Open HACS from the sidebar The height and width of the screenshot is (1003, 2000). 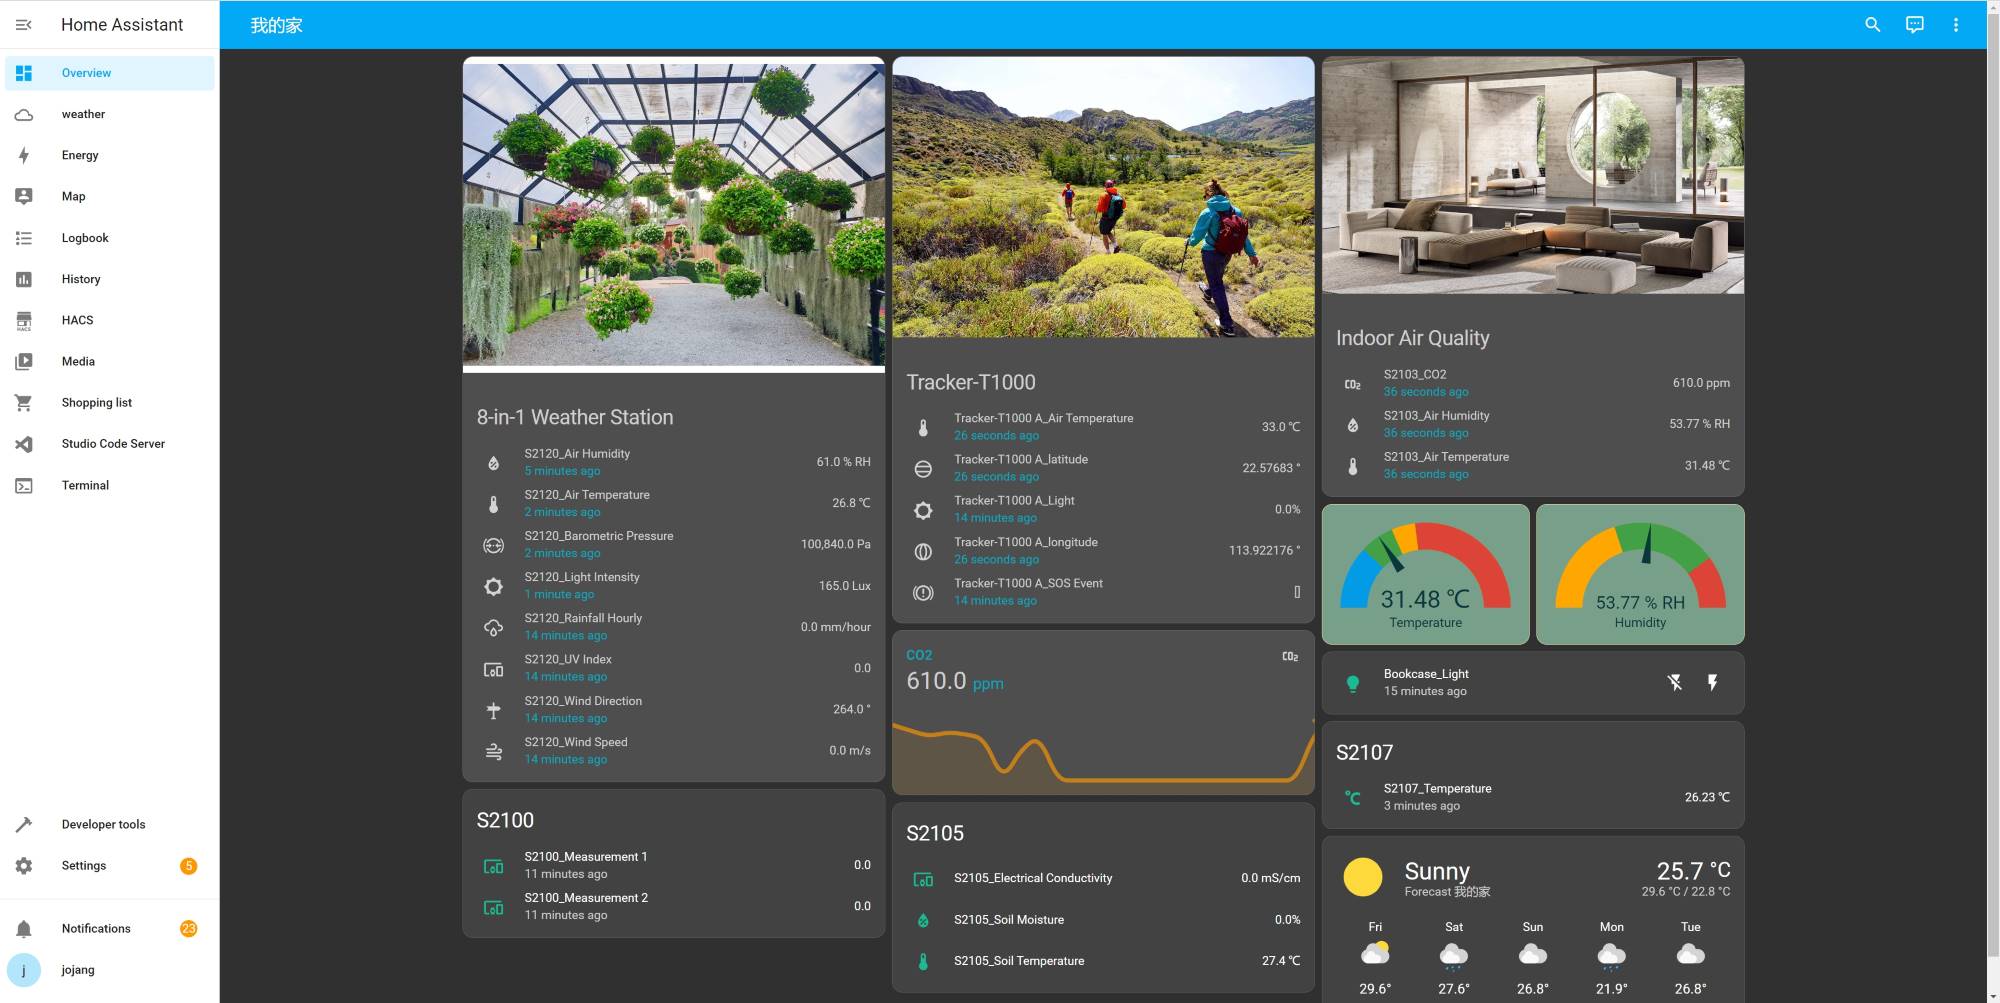[77, 320]
